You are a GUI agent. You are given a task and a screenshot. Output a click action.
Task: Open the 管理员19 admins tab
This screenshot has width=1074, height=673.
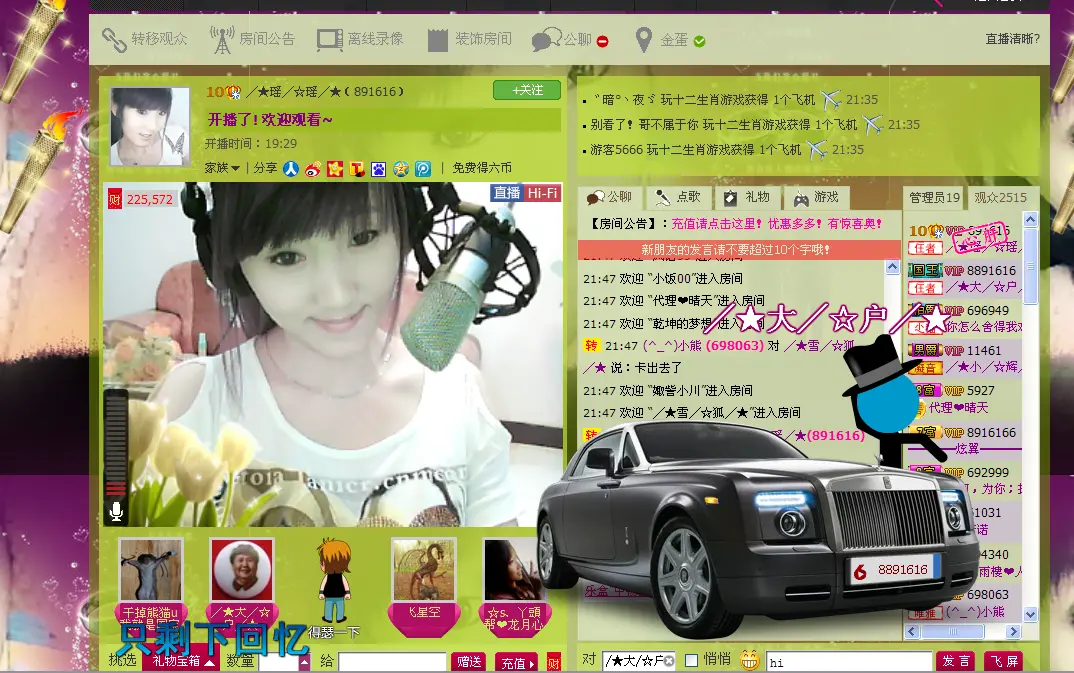pos(934,198)
